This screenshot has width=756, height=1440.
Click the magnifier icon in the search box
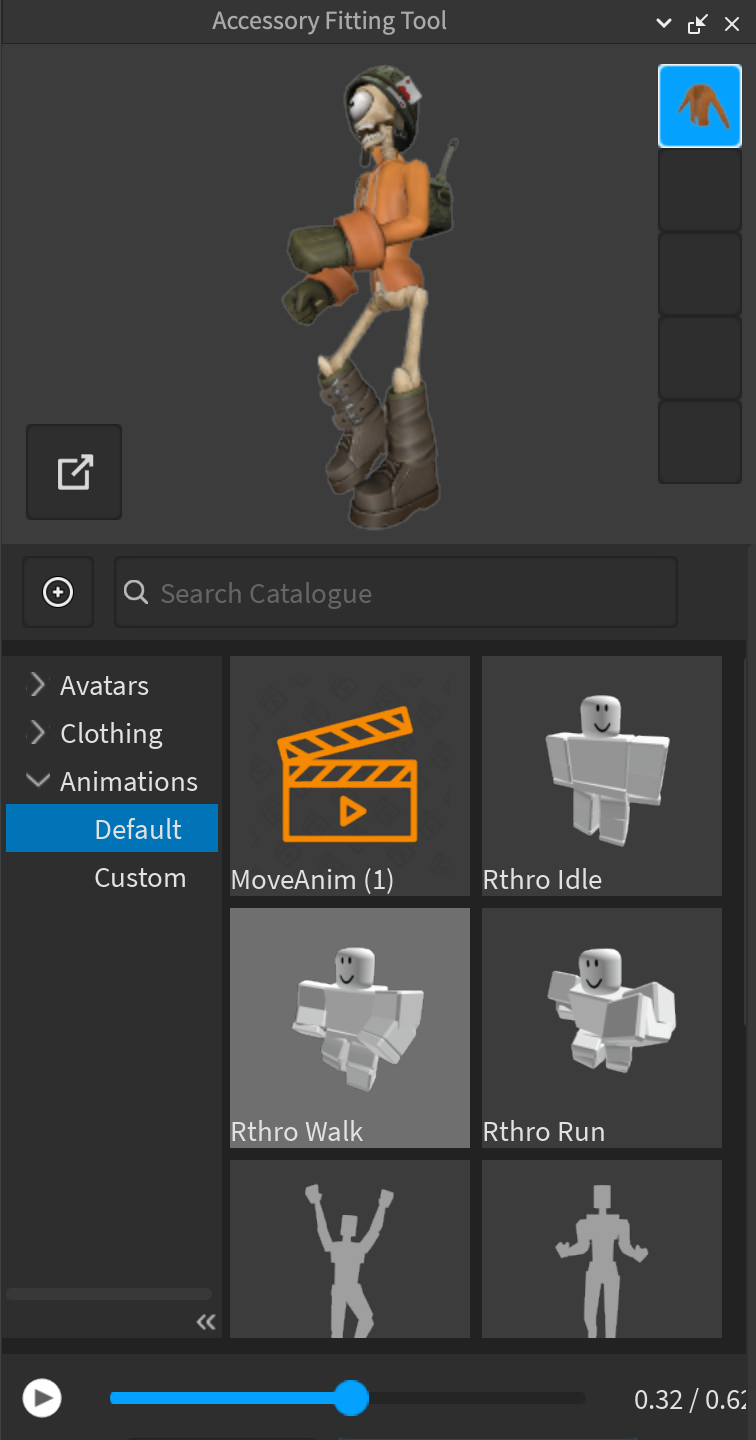(137, 592)
